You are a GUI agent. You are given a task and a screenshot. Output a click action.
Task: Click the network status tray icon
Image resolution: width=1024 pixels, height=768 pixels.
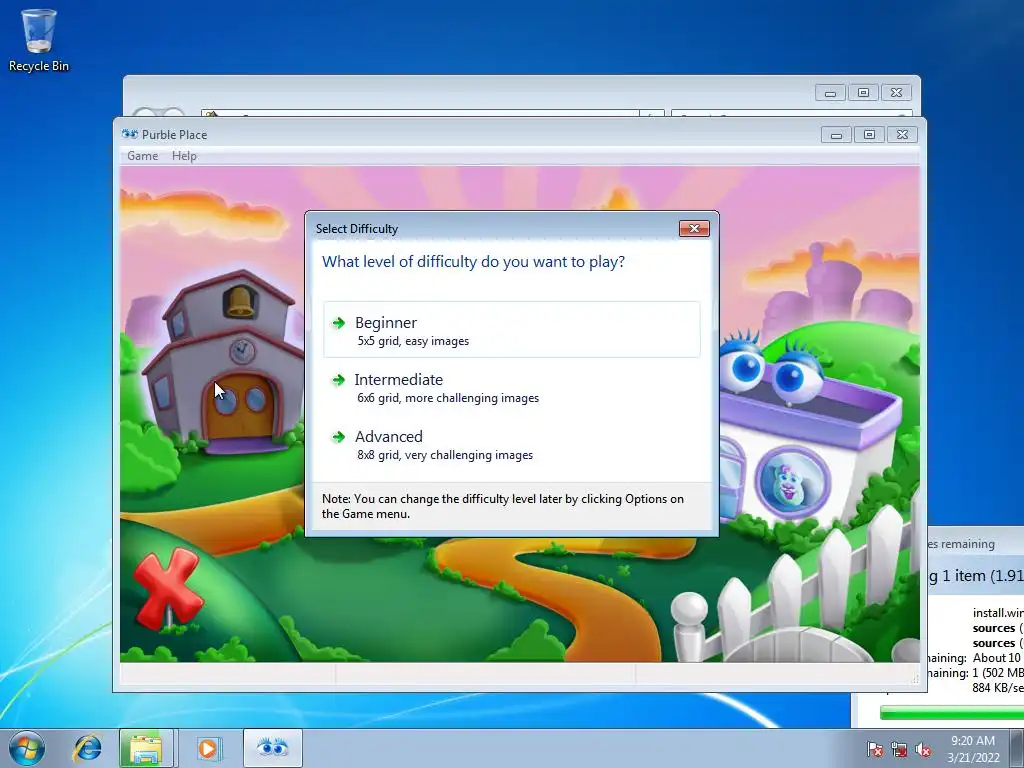coord(899,749)
